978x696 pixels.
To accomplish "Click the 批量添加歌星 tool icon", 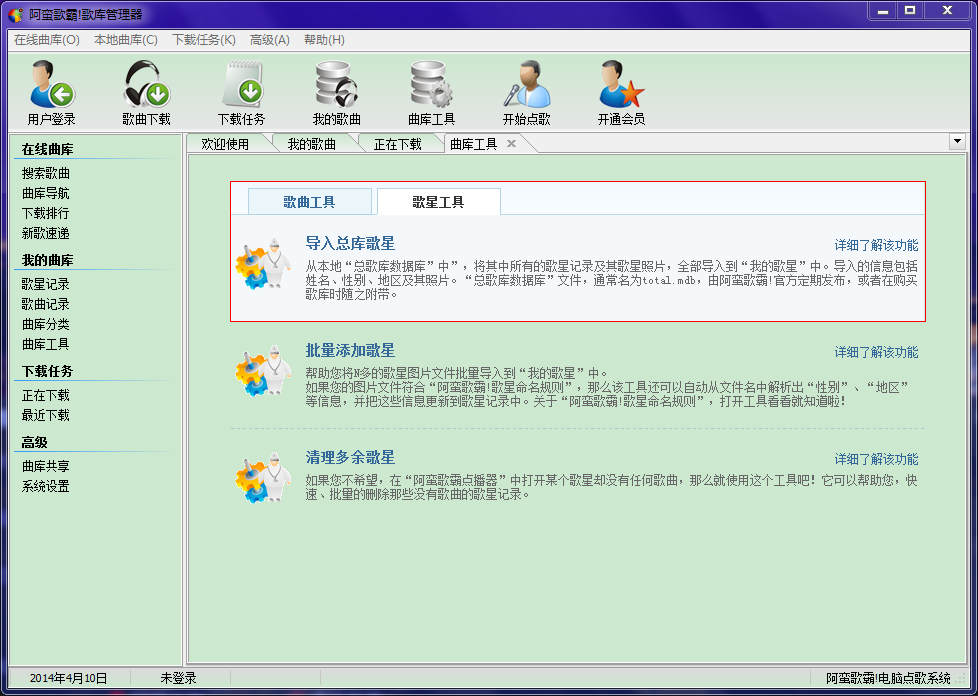I will [x=263, y=370].
